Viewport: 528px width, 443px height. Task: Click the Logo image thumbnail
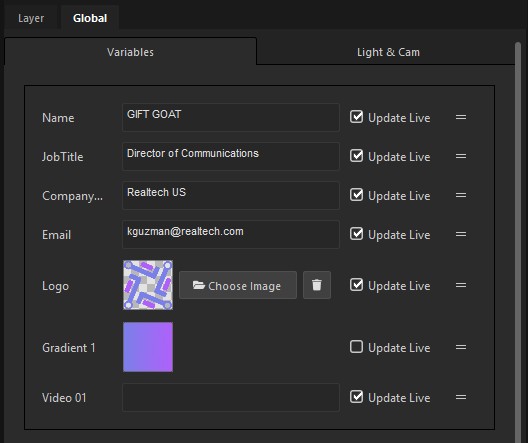[148, 285]
